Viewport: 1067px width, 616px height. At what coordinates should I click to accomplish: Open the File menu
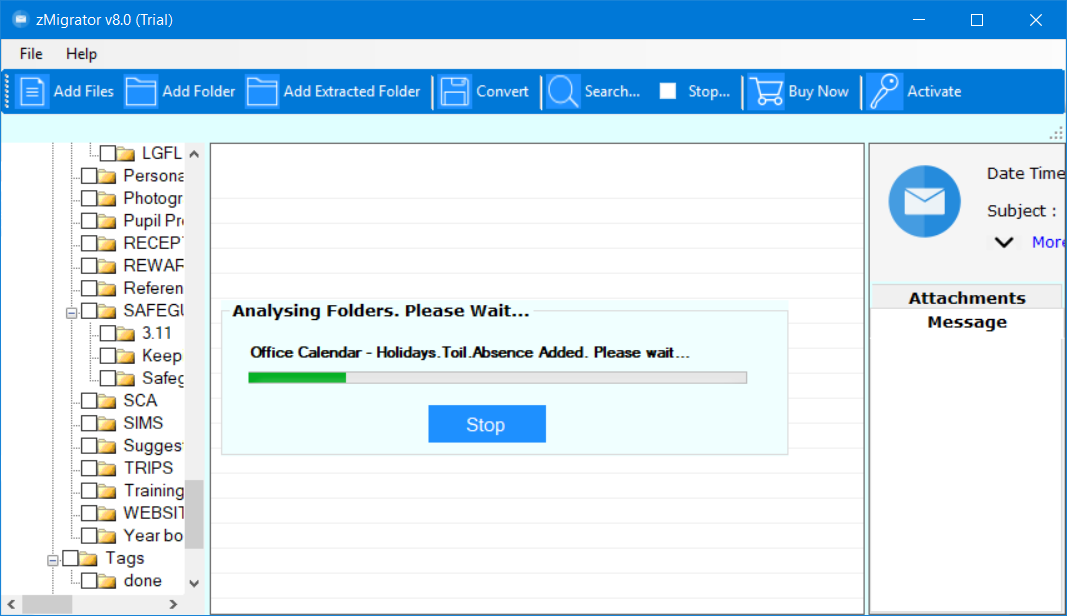tap(31, 54)
